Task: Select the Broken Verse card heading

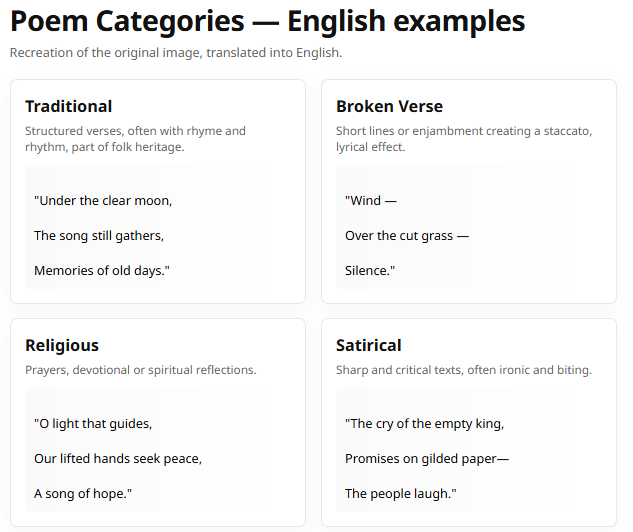Action: [389, 106]
